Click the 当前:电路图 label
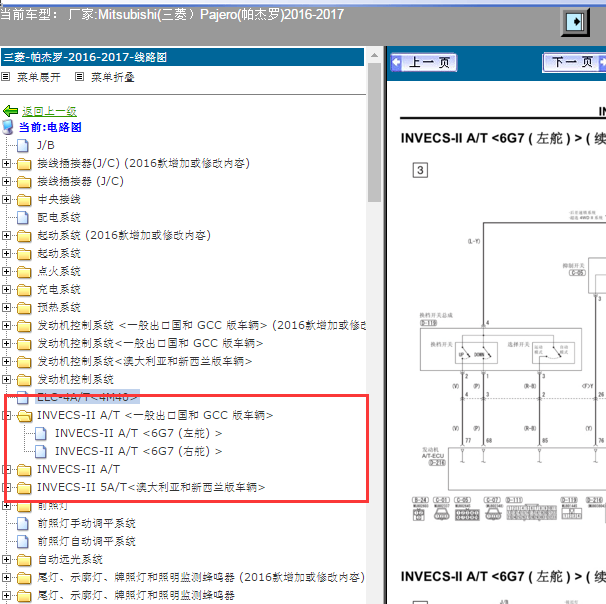 pos(50,127)
